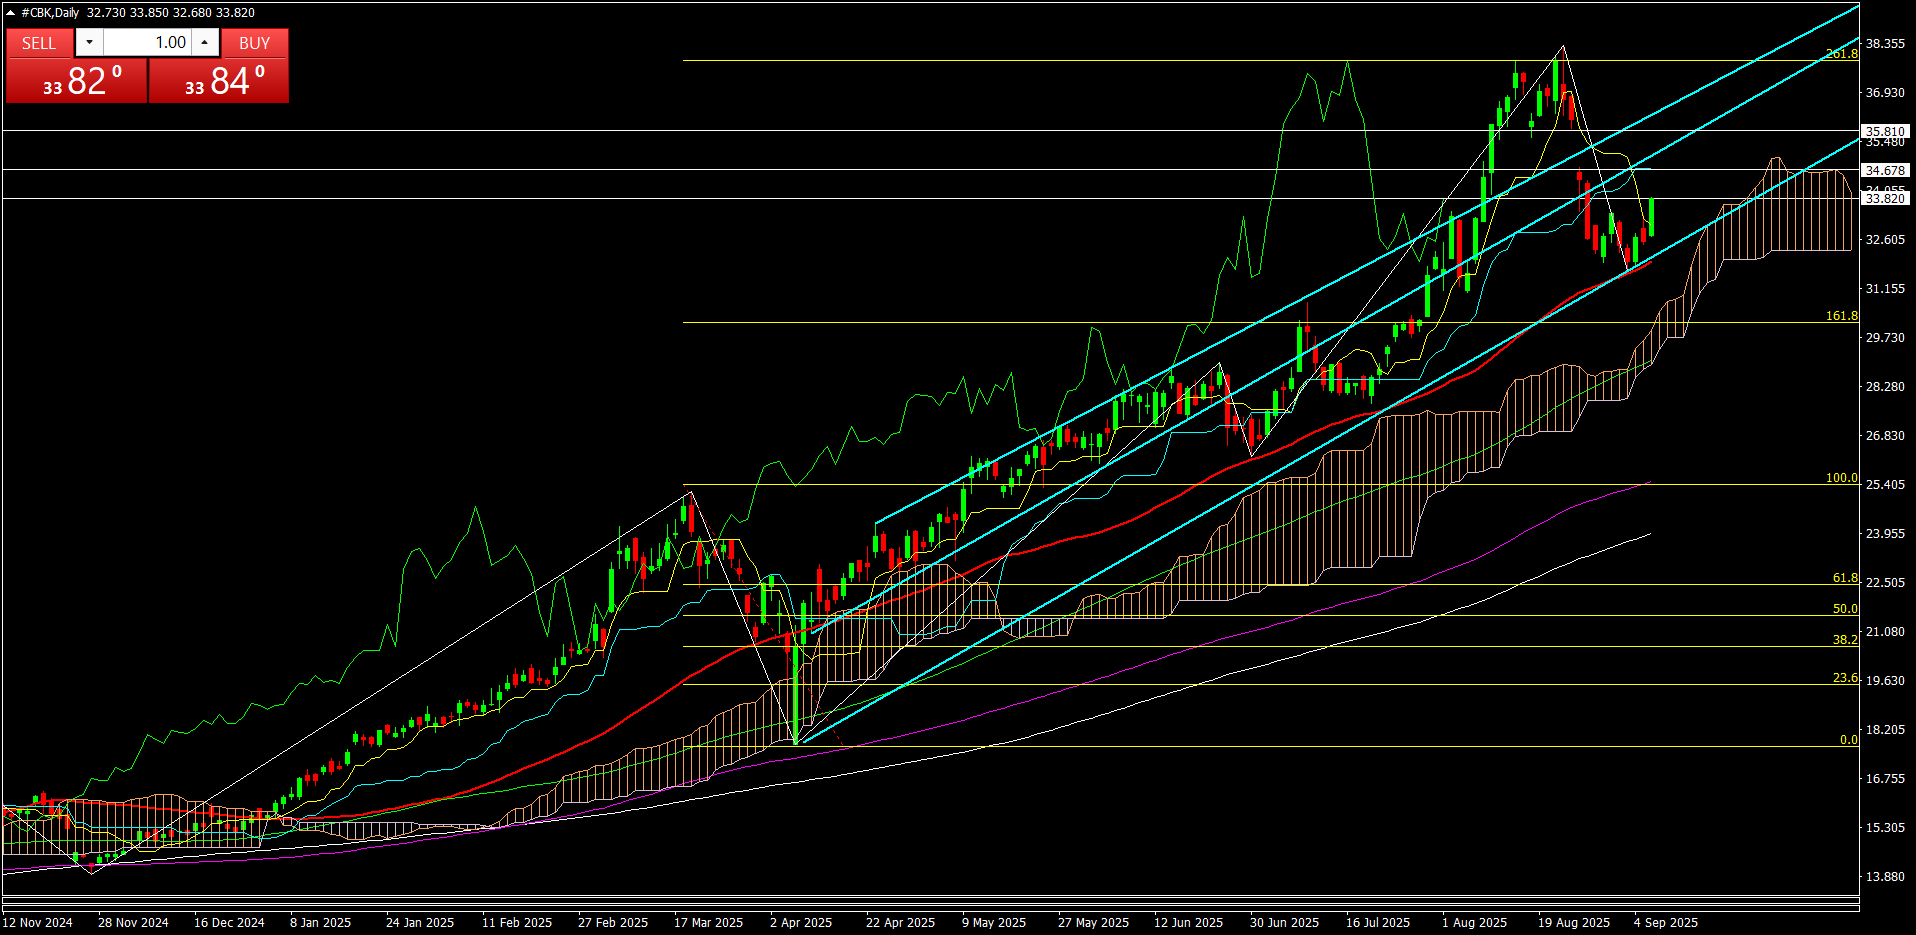Click the BUY button
Image resolution: width=1916 pixels, height=935 pixels.
254,43
